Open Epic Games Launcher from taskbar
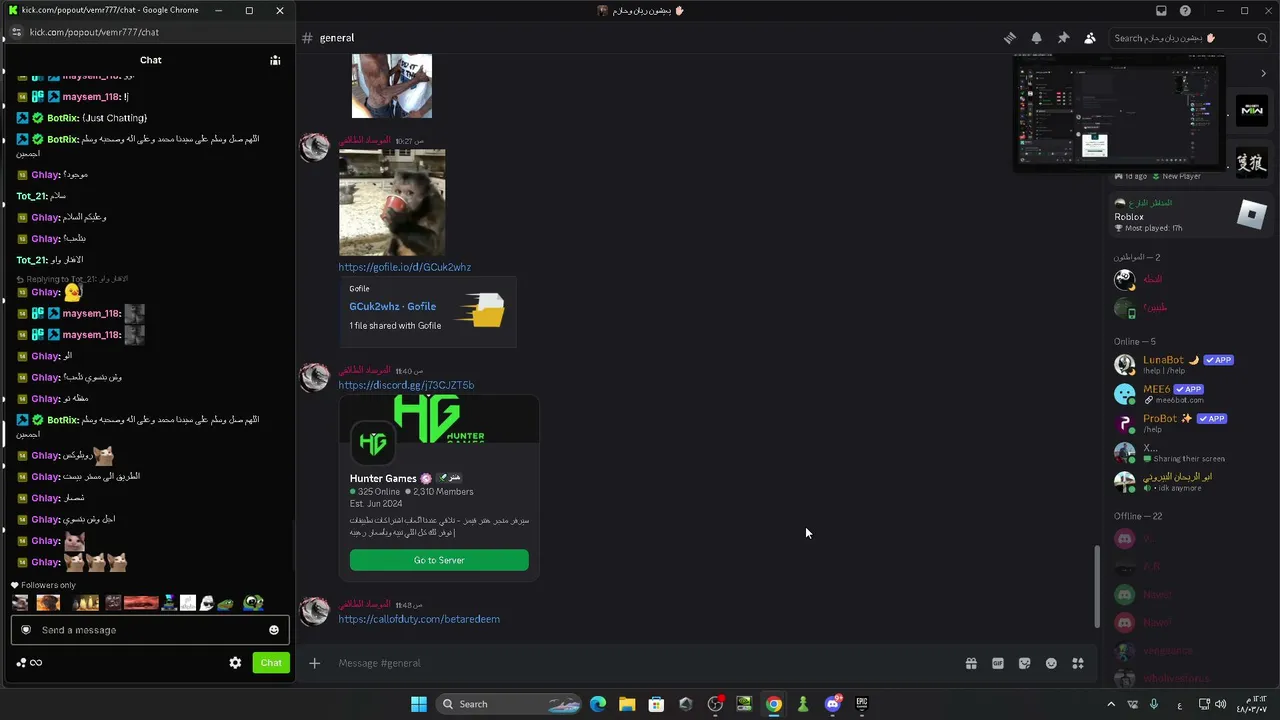Screen dimensions: 1280x720 [x=861, y=704]
